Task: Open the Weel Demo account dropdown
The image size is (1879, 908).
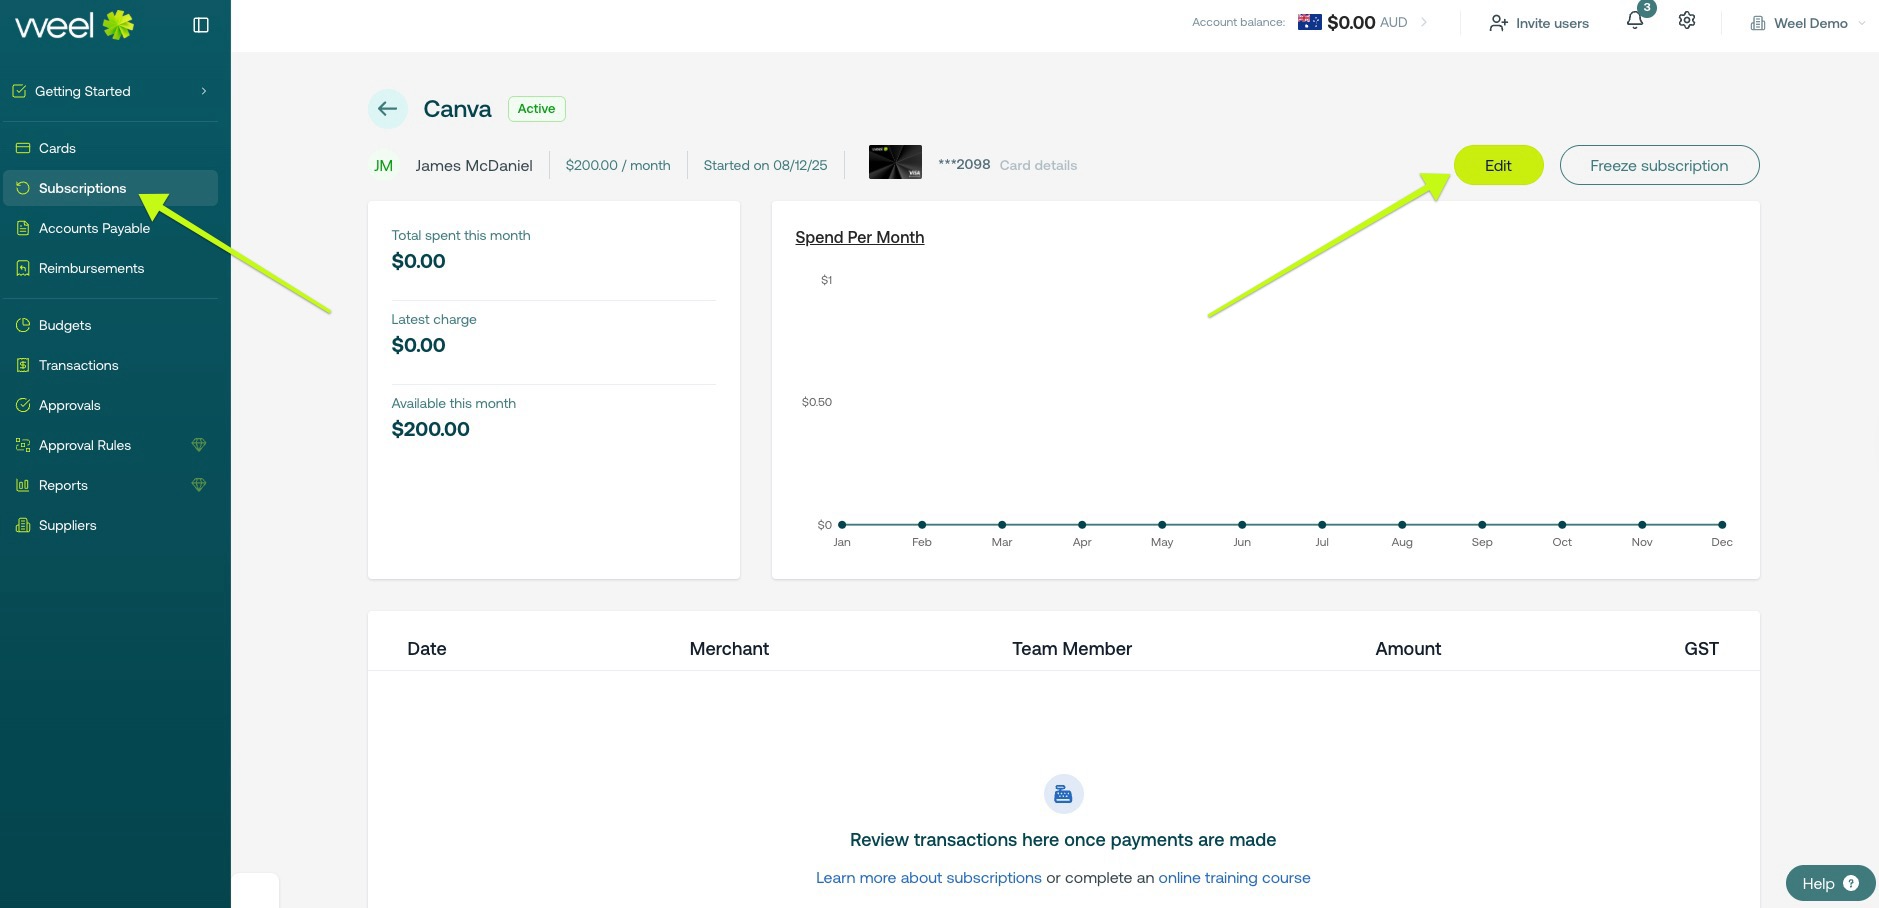Action: (x=1809, y=23)
